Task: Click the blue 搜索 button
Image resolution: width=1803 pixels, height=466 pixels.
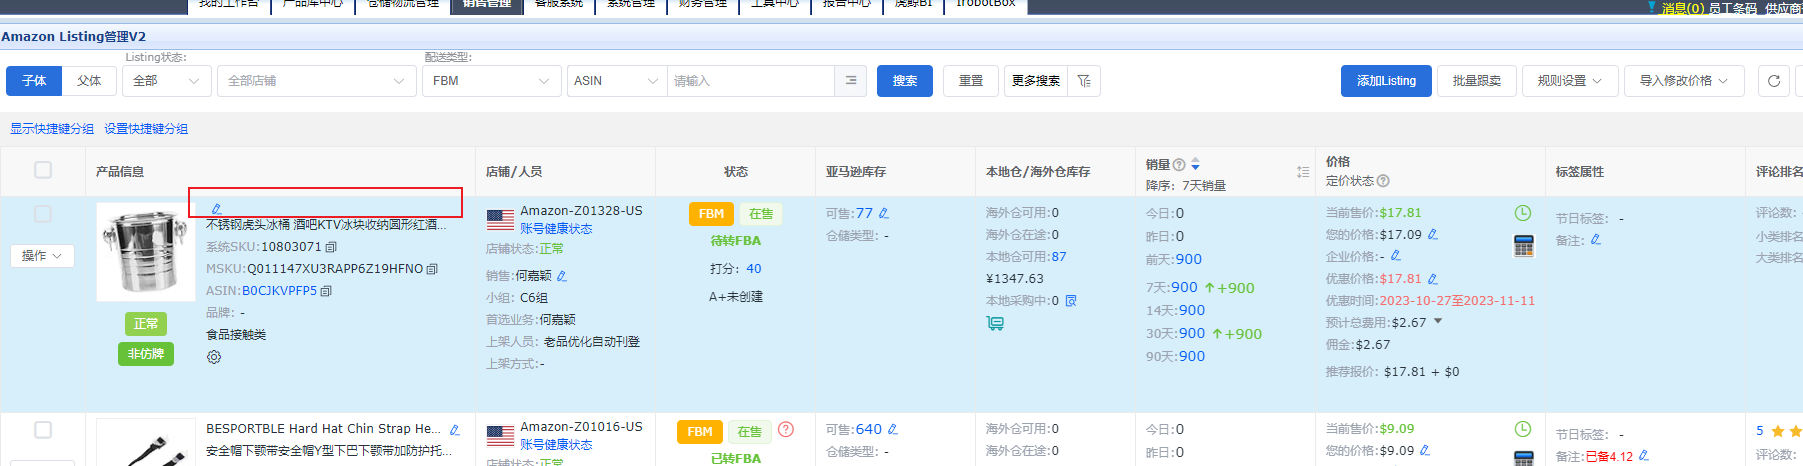Action: click(x=905, y=81)
